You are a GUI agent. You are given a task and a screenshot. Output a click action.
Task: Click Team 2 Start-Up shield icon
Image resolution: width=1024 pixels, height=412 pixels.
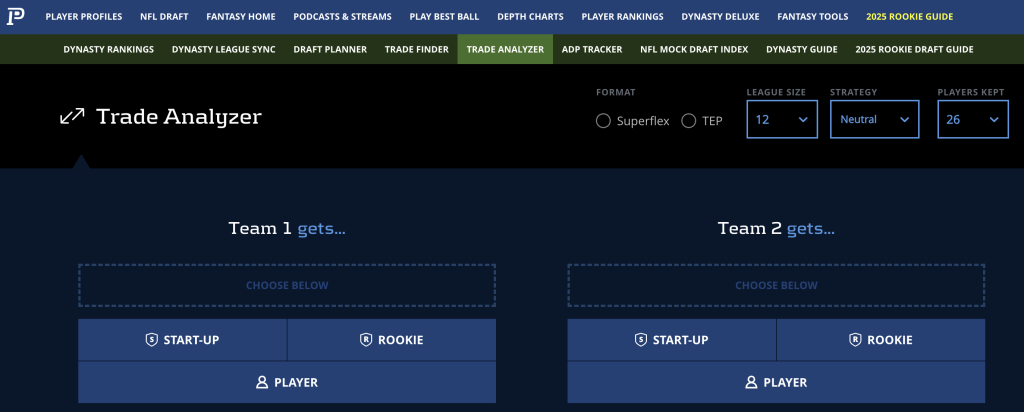[x=639, y=340]
